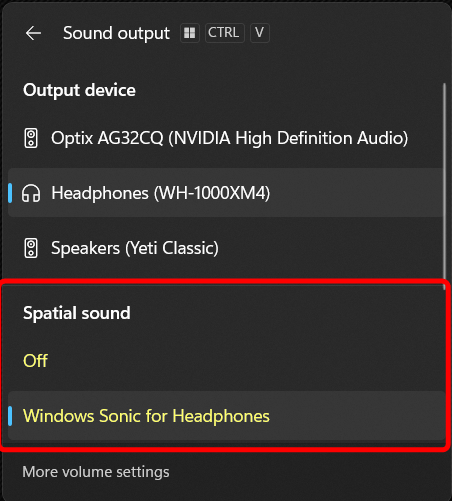Image resolution: width=452 pixels, height=501 pixels.
Task: Select Optix AG32CQ NVIDIA audio output
Action: tap(225, 138)
